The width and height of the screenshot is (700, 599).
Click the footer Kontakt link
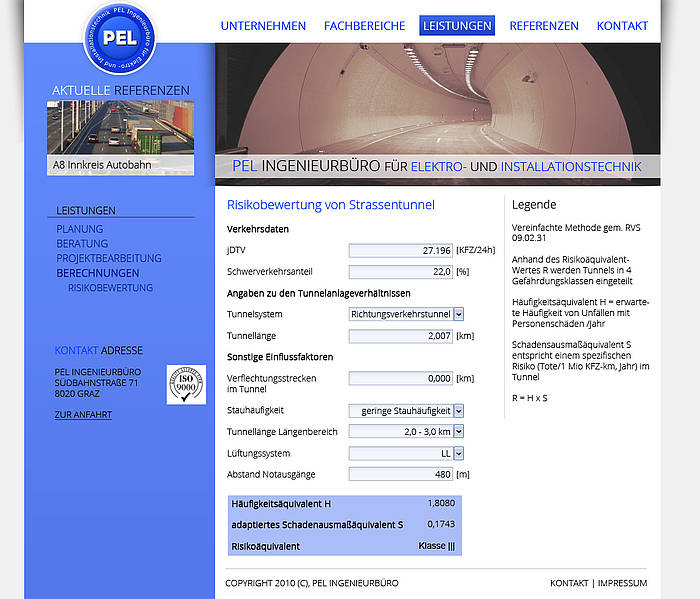click(569, 583)
